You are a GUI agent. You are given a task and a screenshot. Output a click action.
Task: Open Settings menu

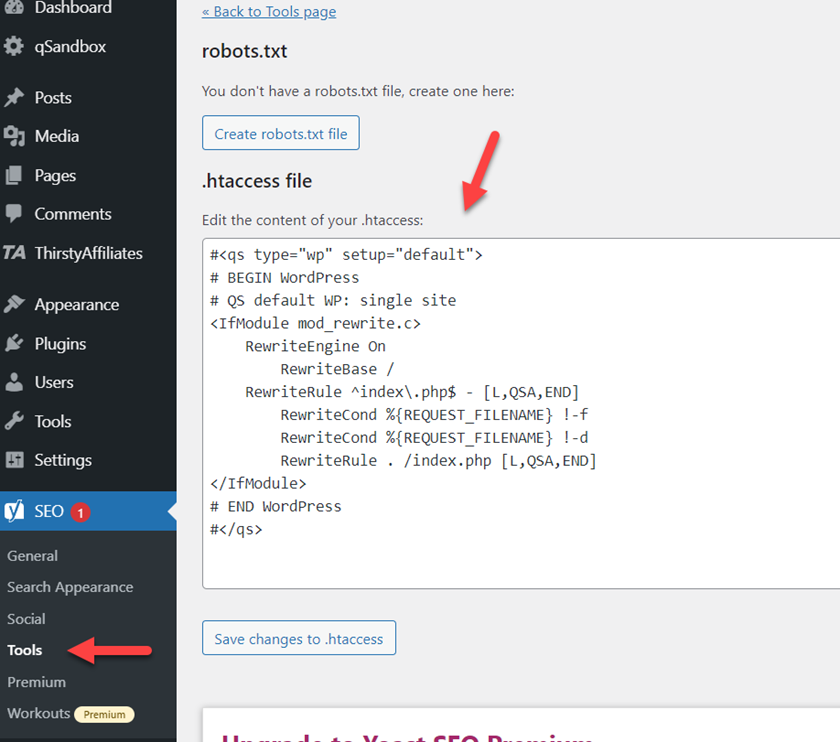pyautogui.click(x=88, y=460)
